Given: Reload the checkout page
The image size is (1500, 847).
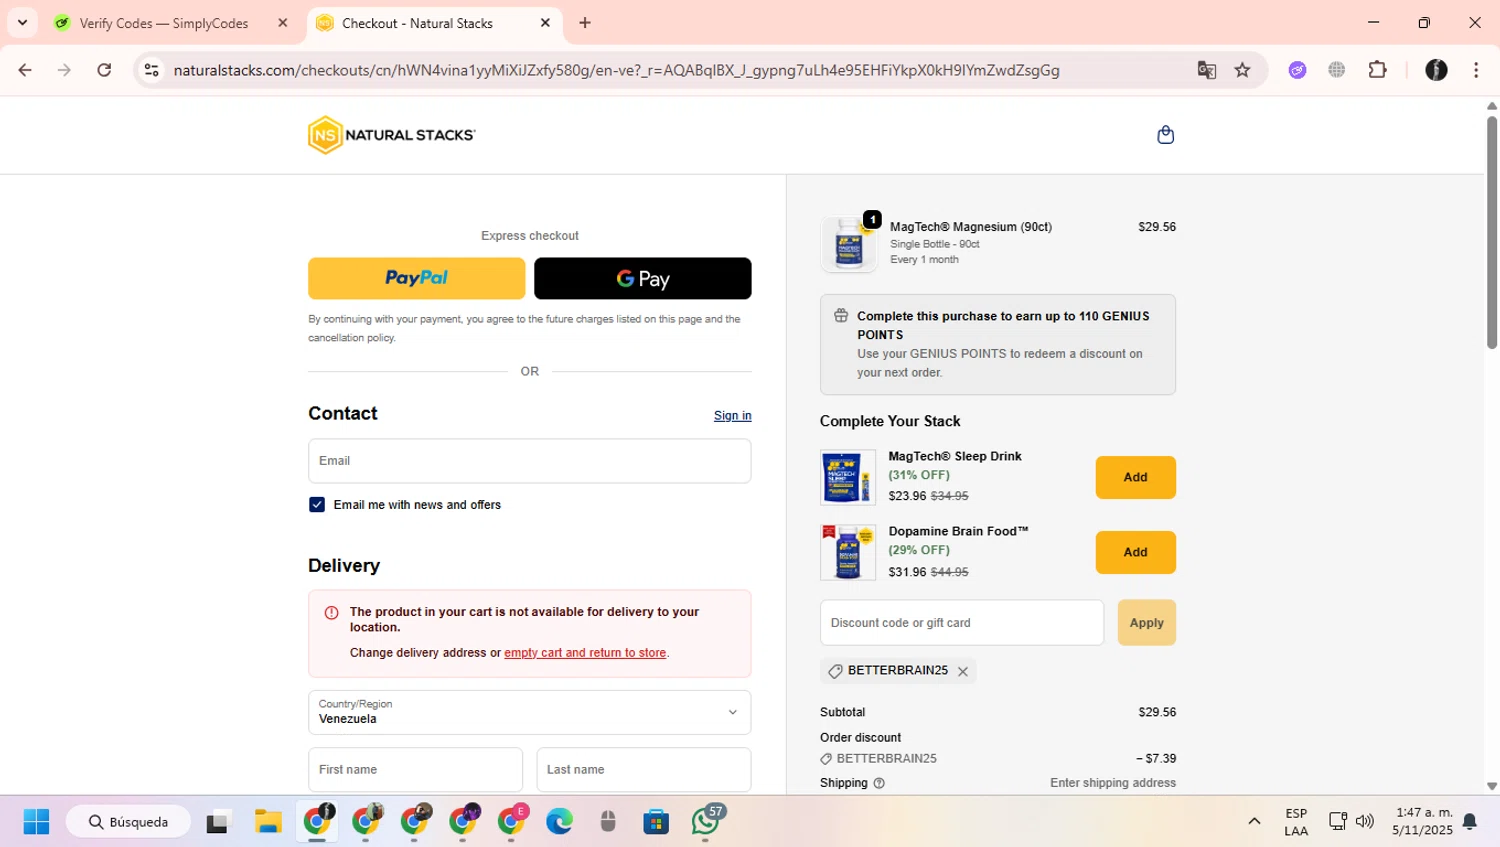Looking at the screenshot, I should (104, 70).
